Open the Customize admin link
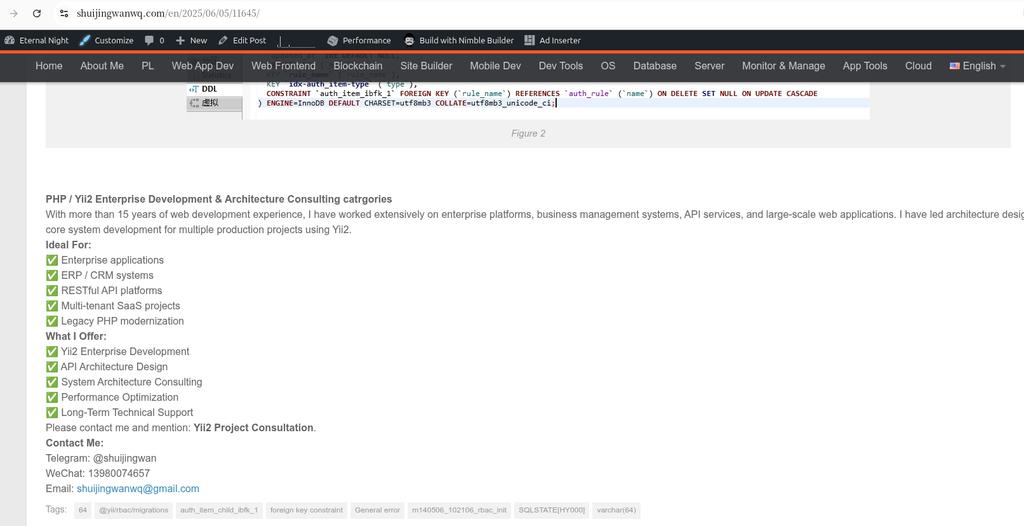 pyautogui.click(x=106, y=41)
